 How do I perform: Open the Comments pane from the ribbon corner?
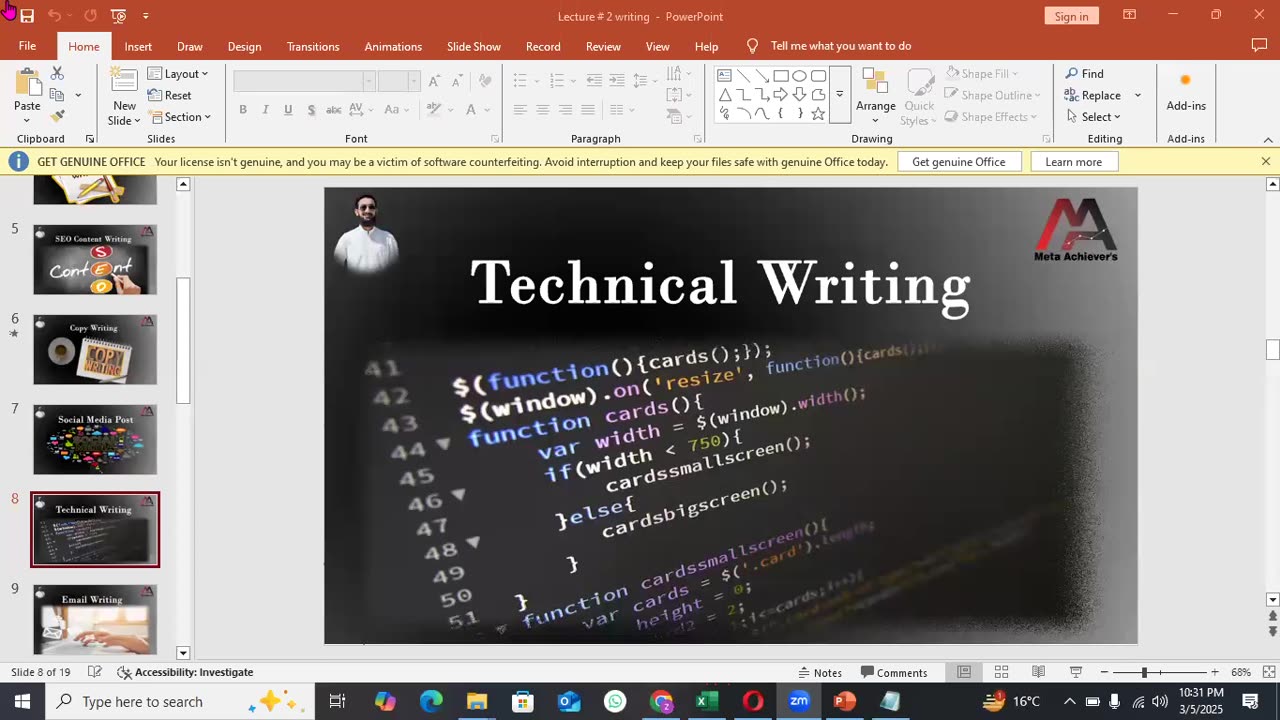coord(1259,45)
